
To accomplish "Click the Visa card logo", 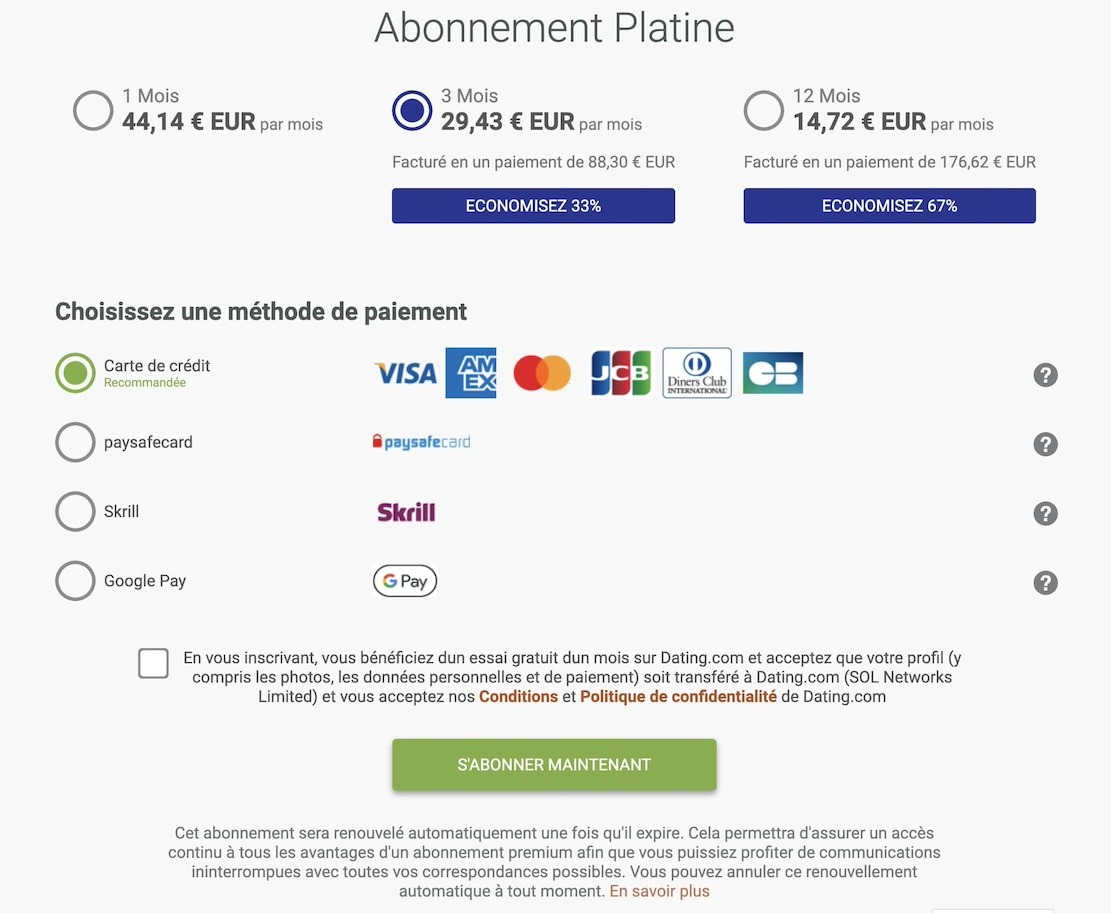I will point(405,372).
